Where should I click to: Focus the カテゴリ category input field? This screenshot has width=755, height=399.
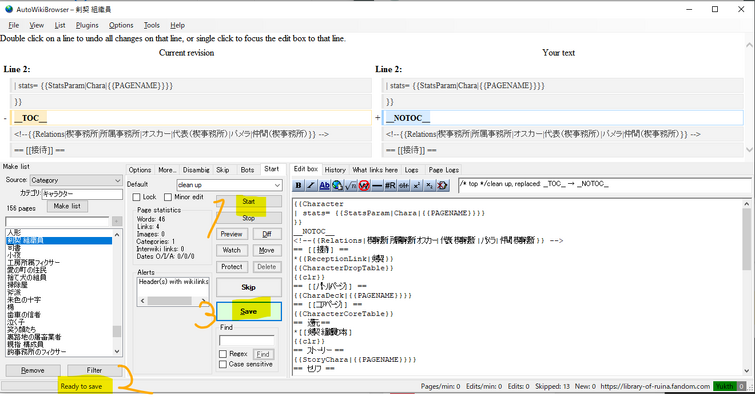[x=82, y=194]
